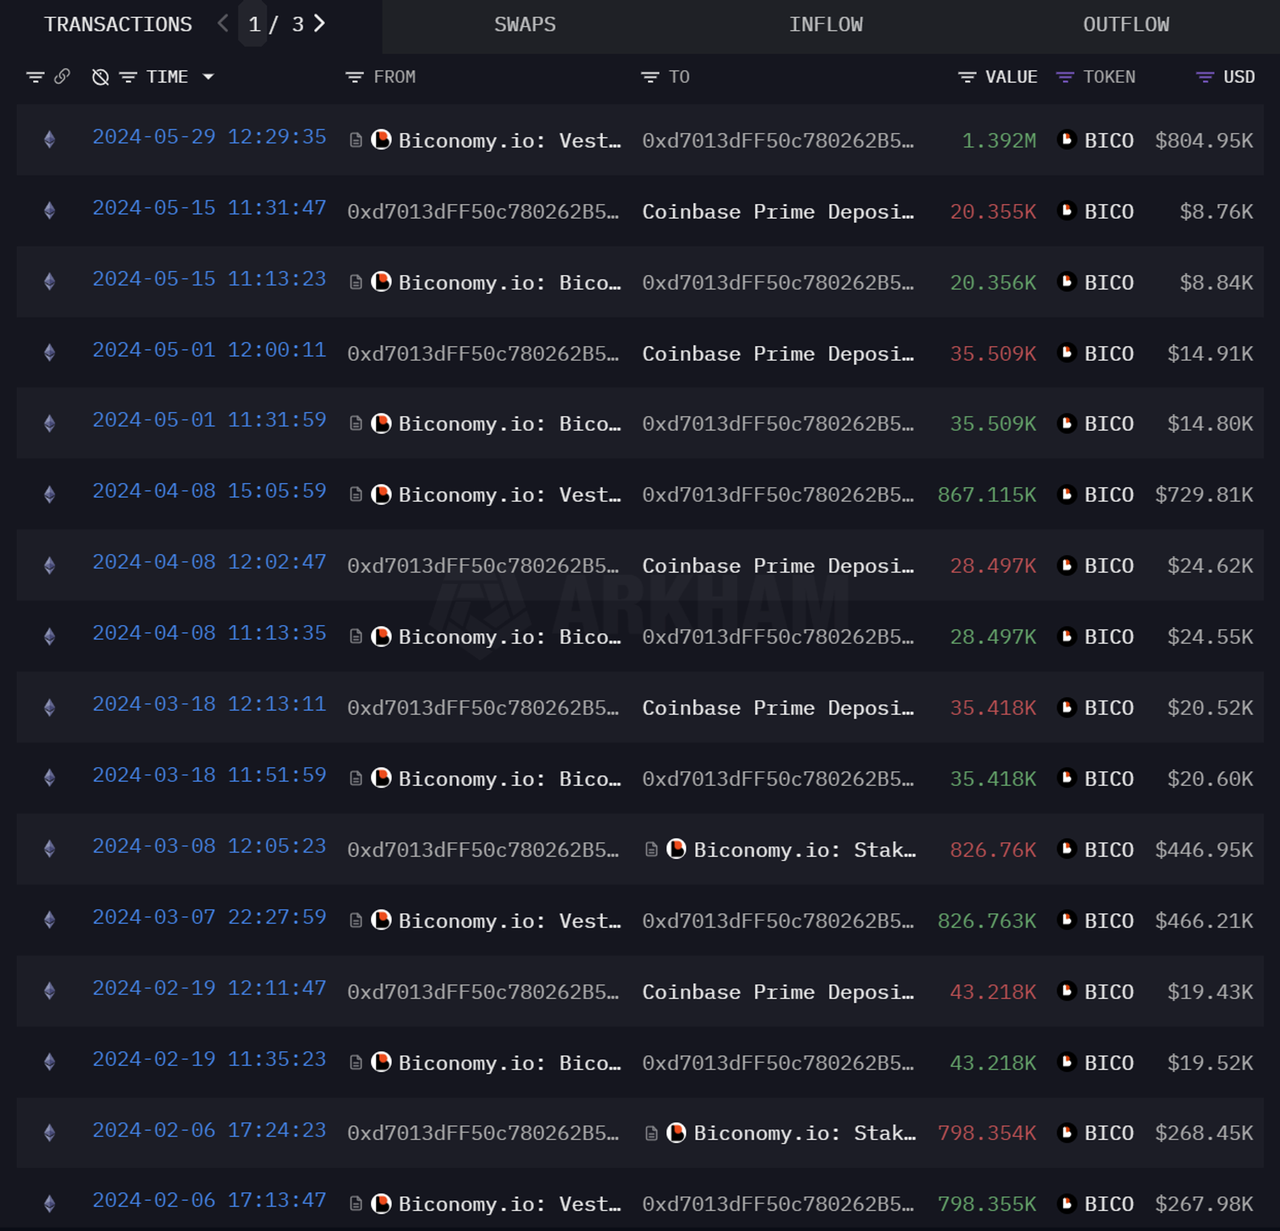This screenshot has height=1231, width=1280.
Task: Open the VALUE column filter
Action: 967,77
